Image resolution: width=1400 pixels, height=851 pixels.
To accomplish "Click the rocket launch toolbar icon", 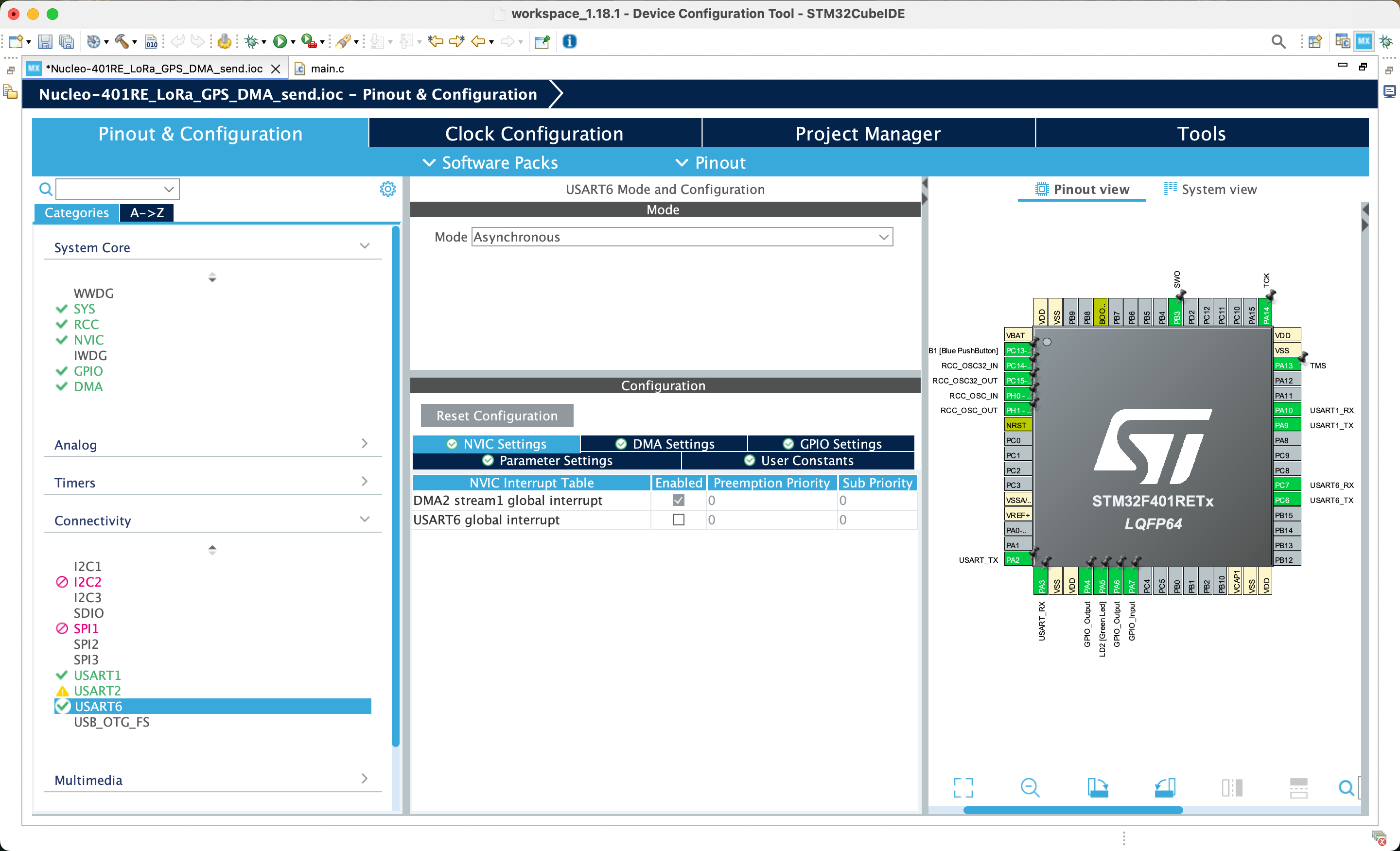I will [x=342, y=42].
